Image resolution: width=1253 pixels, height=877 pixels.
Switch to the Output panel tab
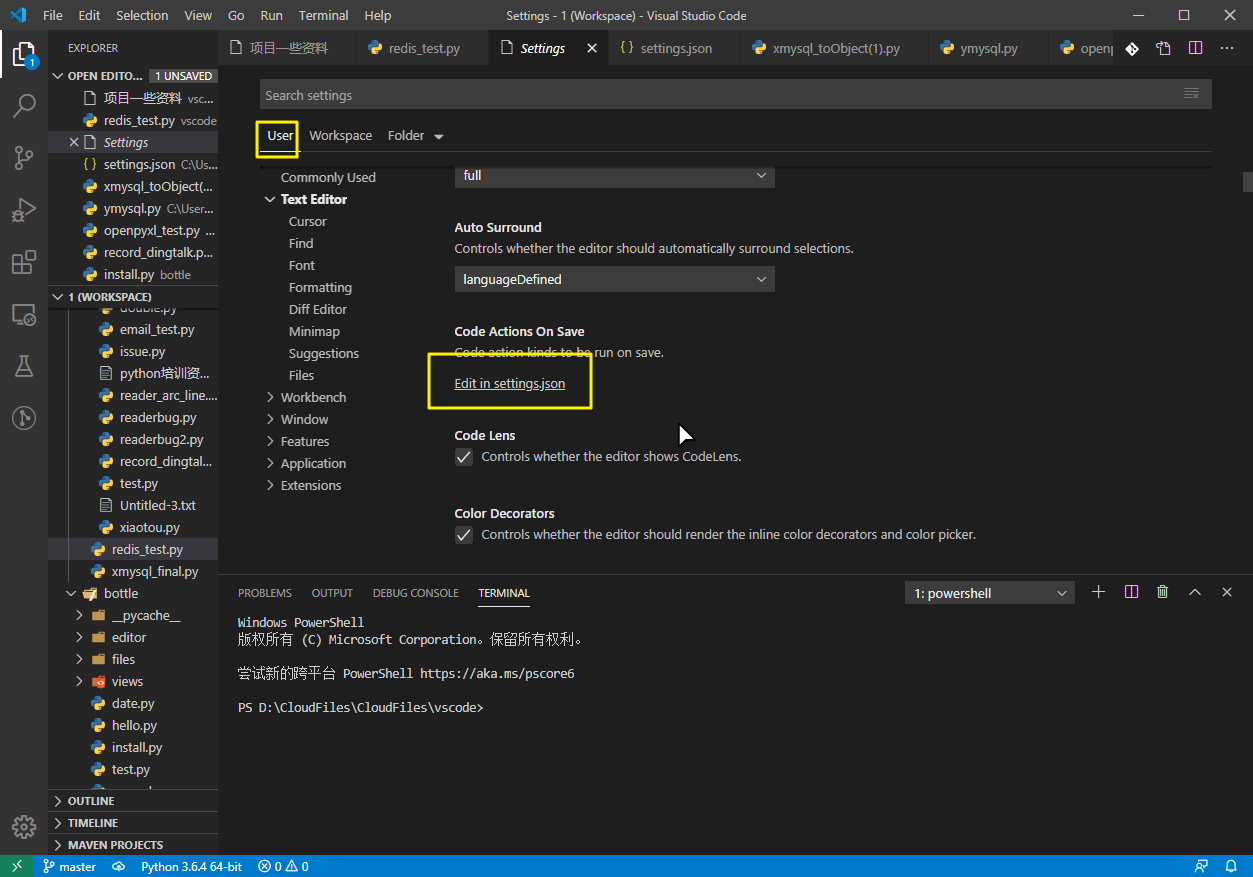(332, 593)
